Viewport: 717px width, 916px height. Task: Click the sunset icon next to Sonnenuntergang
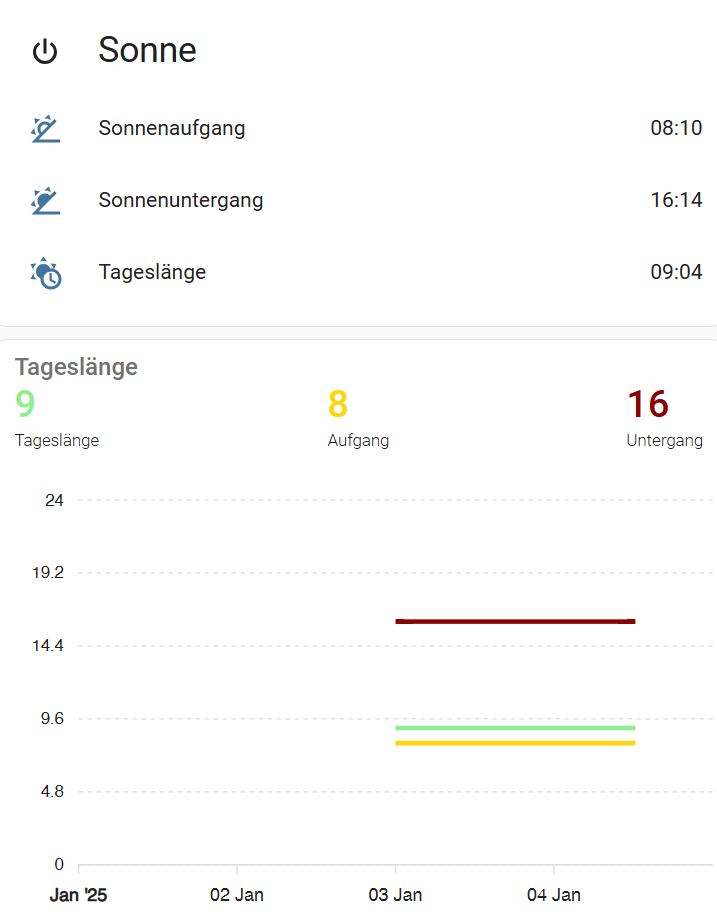click(x=45, y=201)
